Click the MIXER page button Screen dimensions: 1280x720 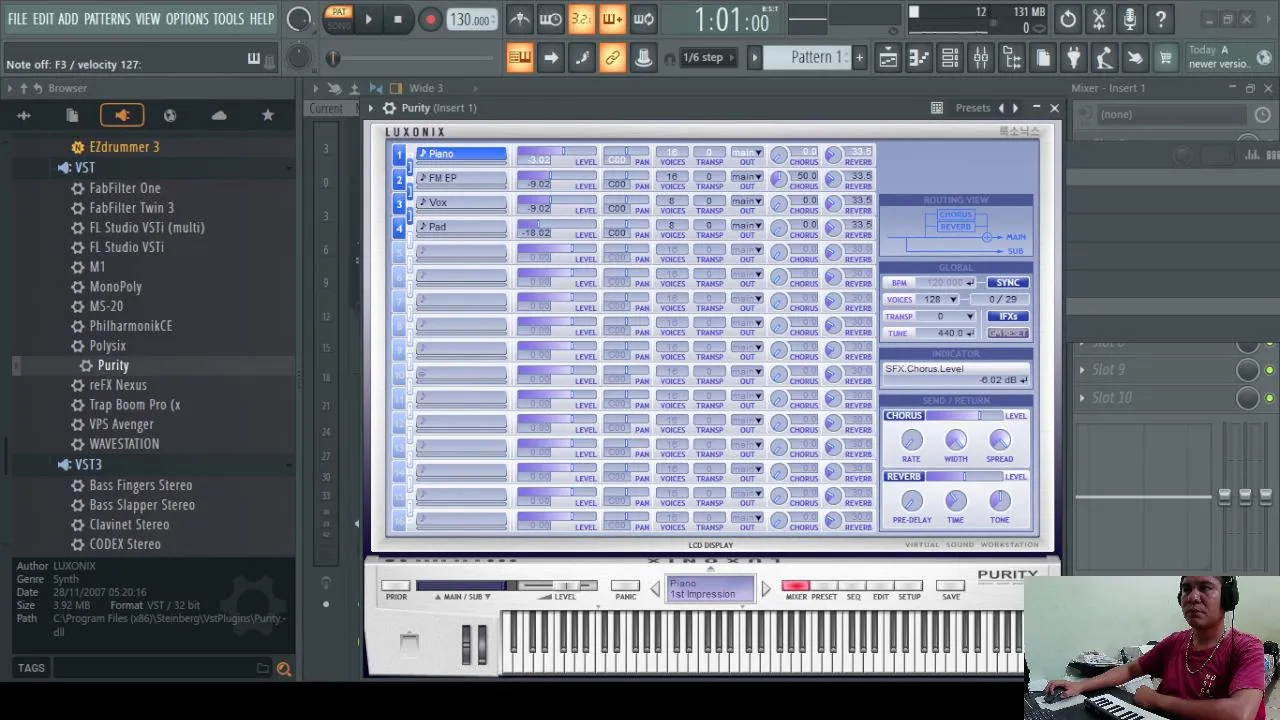pos(796,586)
